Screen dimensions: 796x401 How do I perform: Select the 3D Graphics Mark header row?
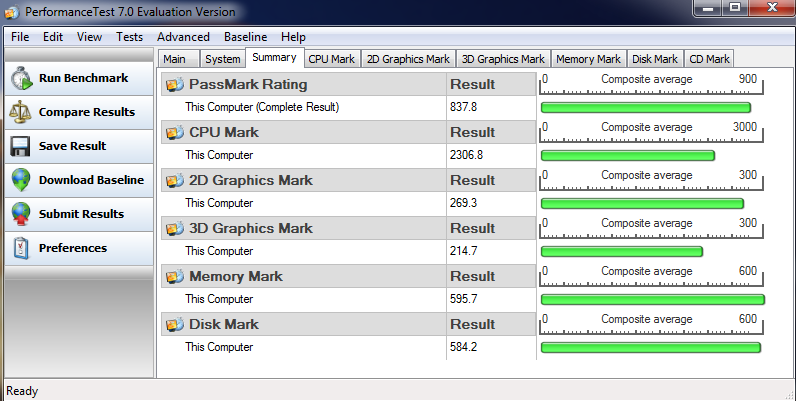pyautogui.click(x=349, y=228)
